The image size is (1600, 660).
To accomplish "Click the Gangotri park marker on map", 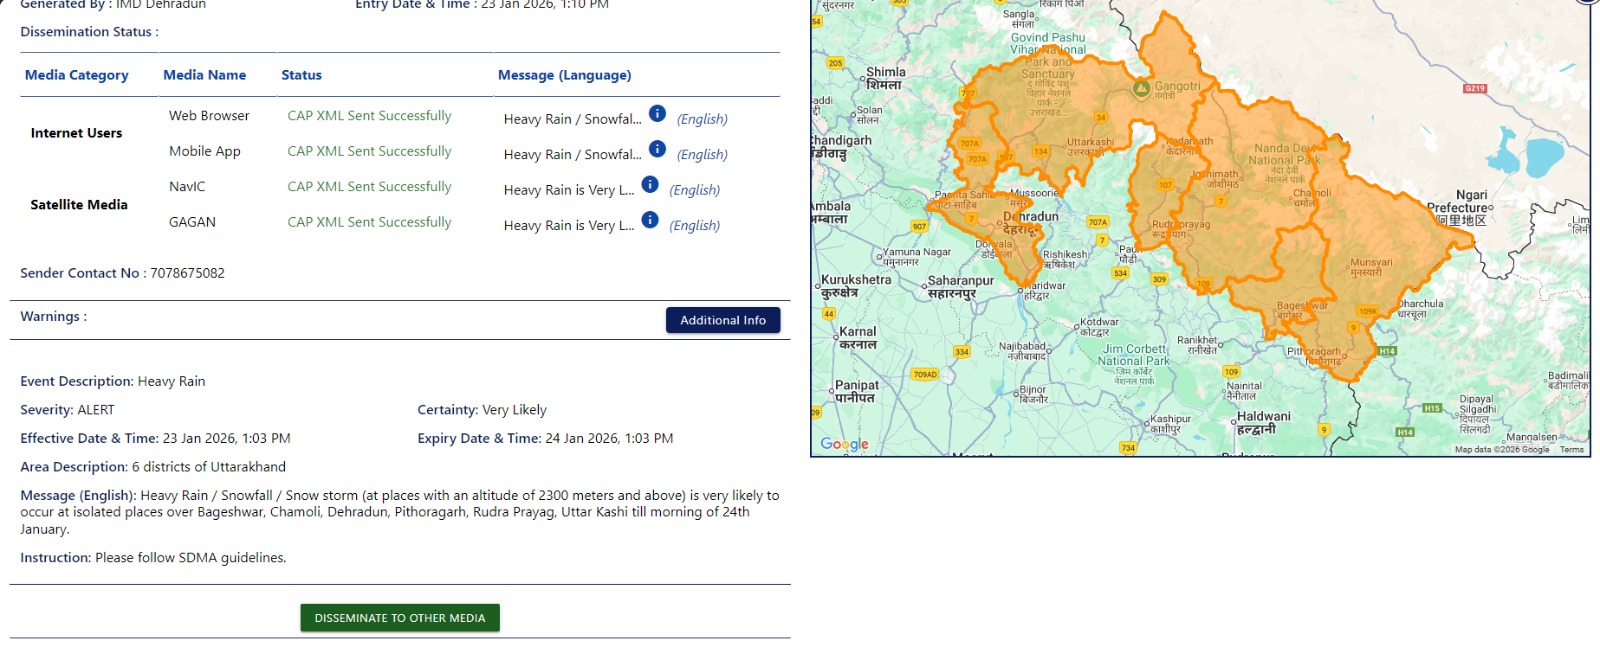I will (x=1141, y=89).
